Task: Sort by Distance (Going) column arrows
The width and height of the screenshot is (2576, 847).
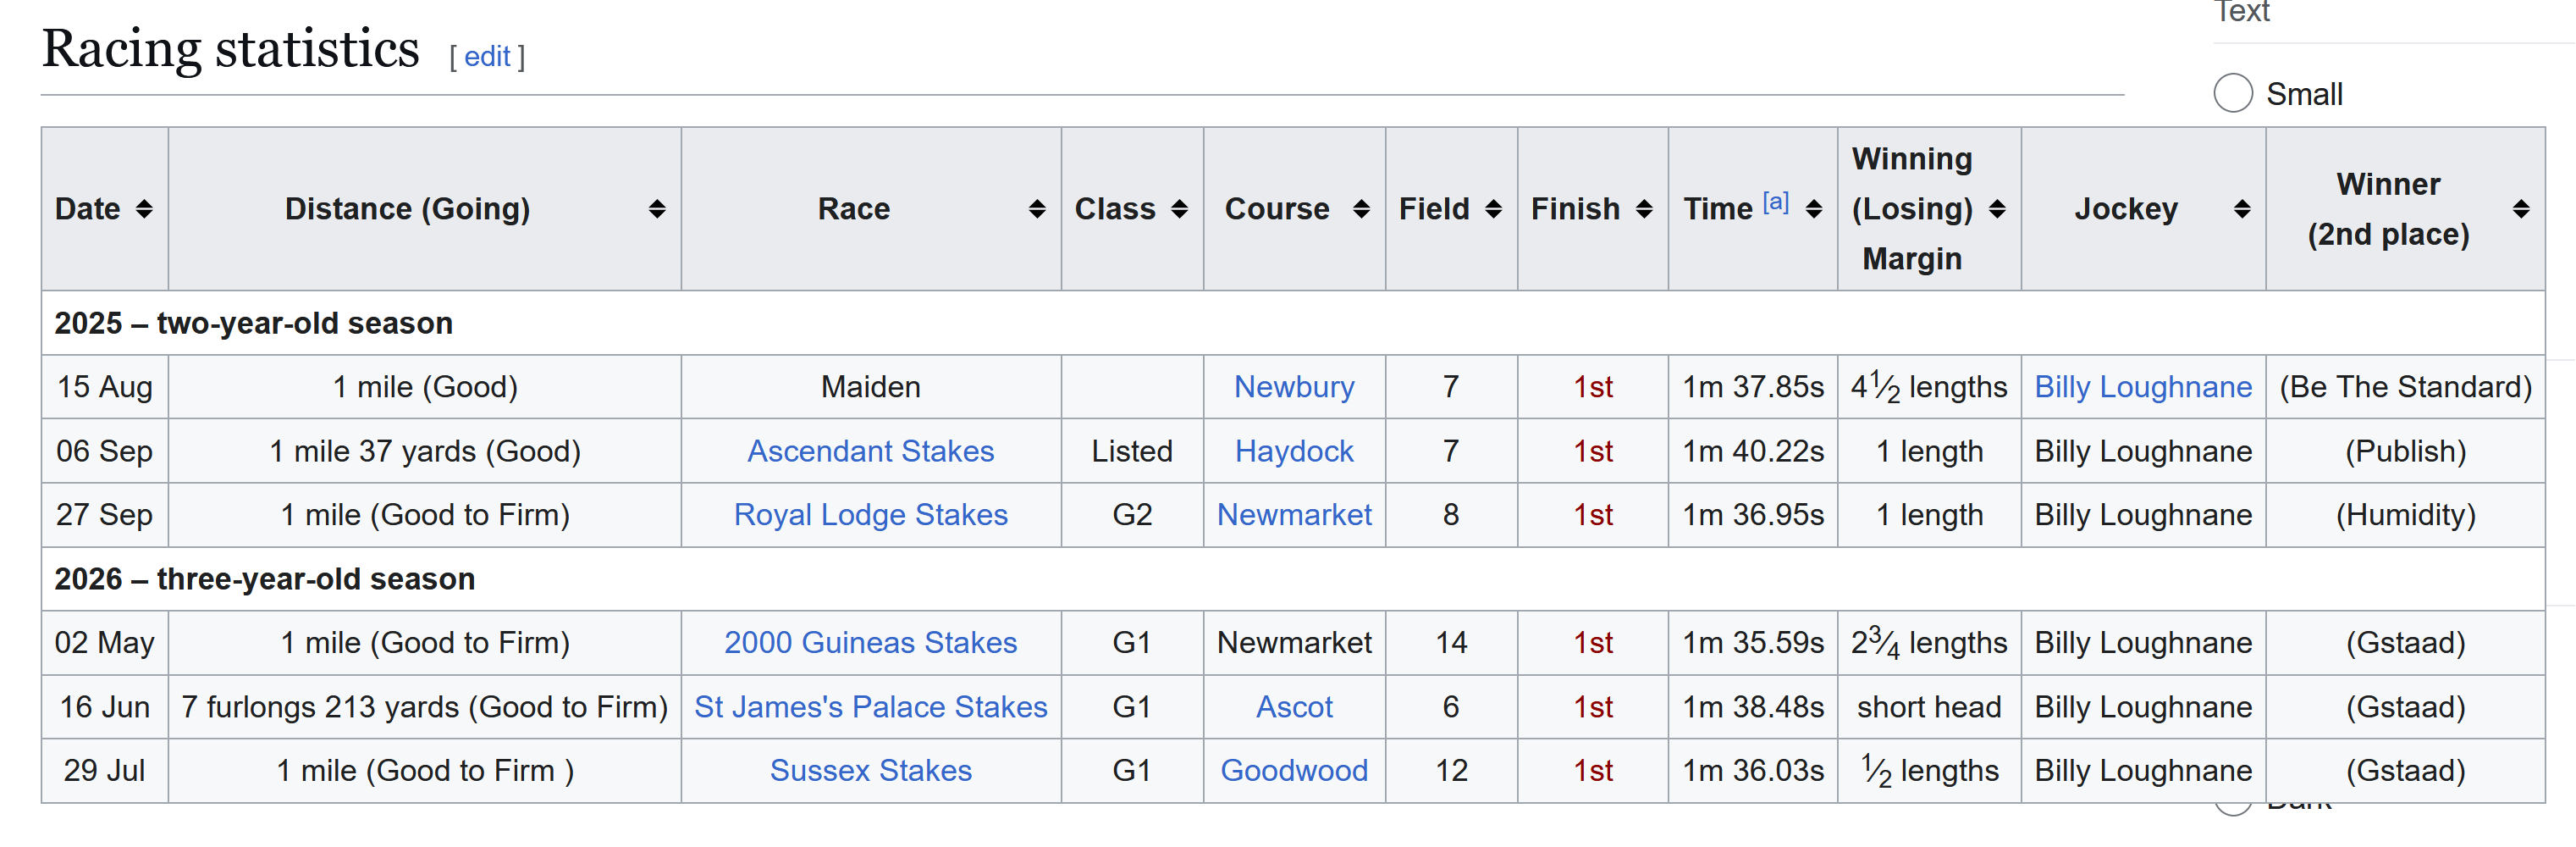Action: click(657, 209)
